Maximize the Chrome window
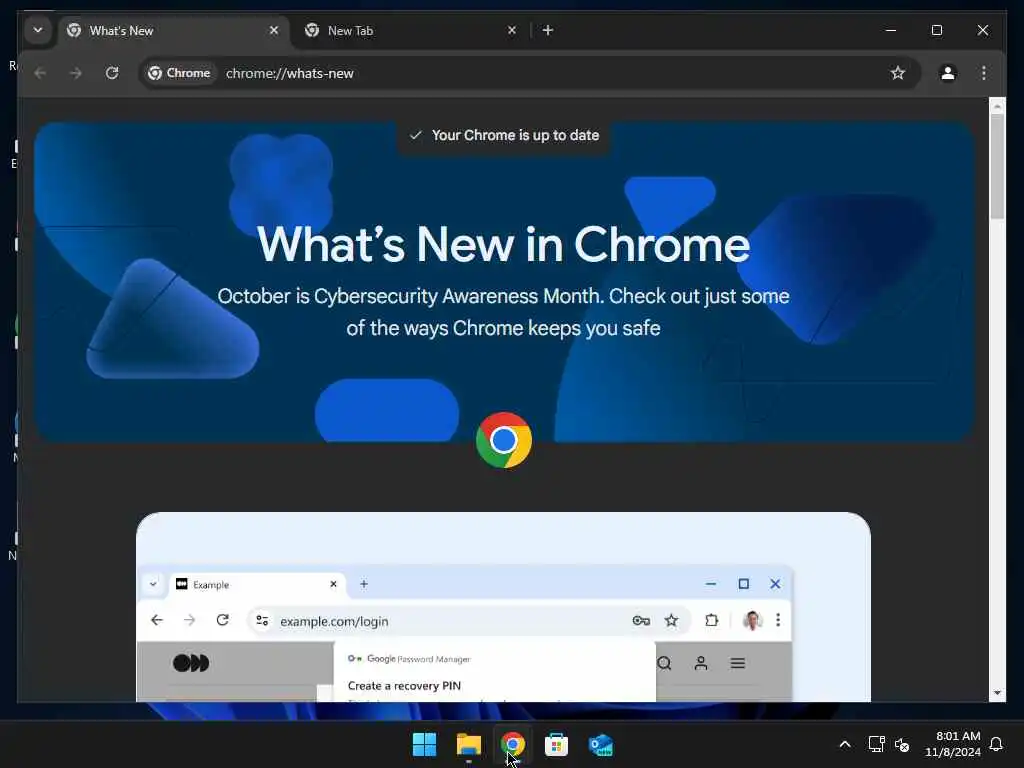Screen dimensions: 1024x768 (936, 30)
